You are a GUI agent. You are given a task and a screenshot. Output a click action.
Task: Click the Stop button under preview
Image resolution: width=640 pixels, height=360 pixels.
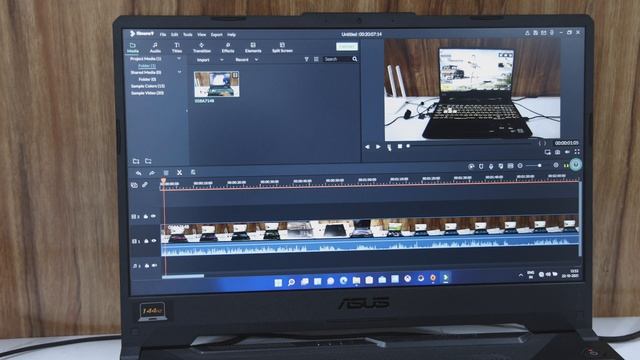400,146
